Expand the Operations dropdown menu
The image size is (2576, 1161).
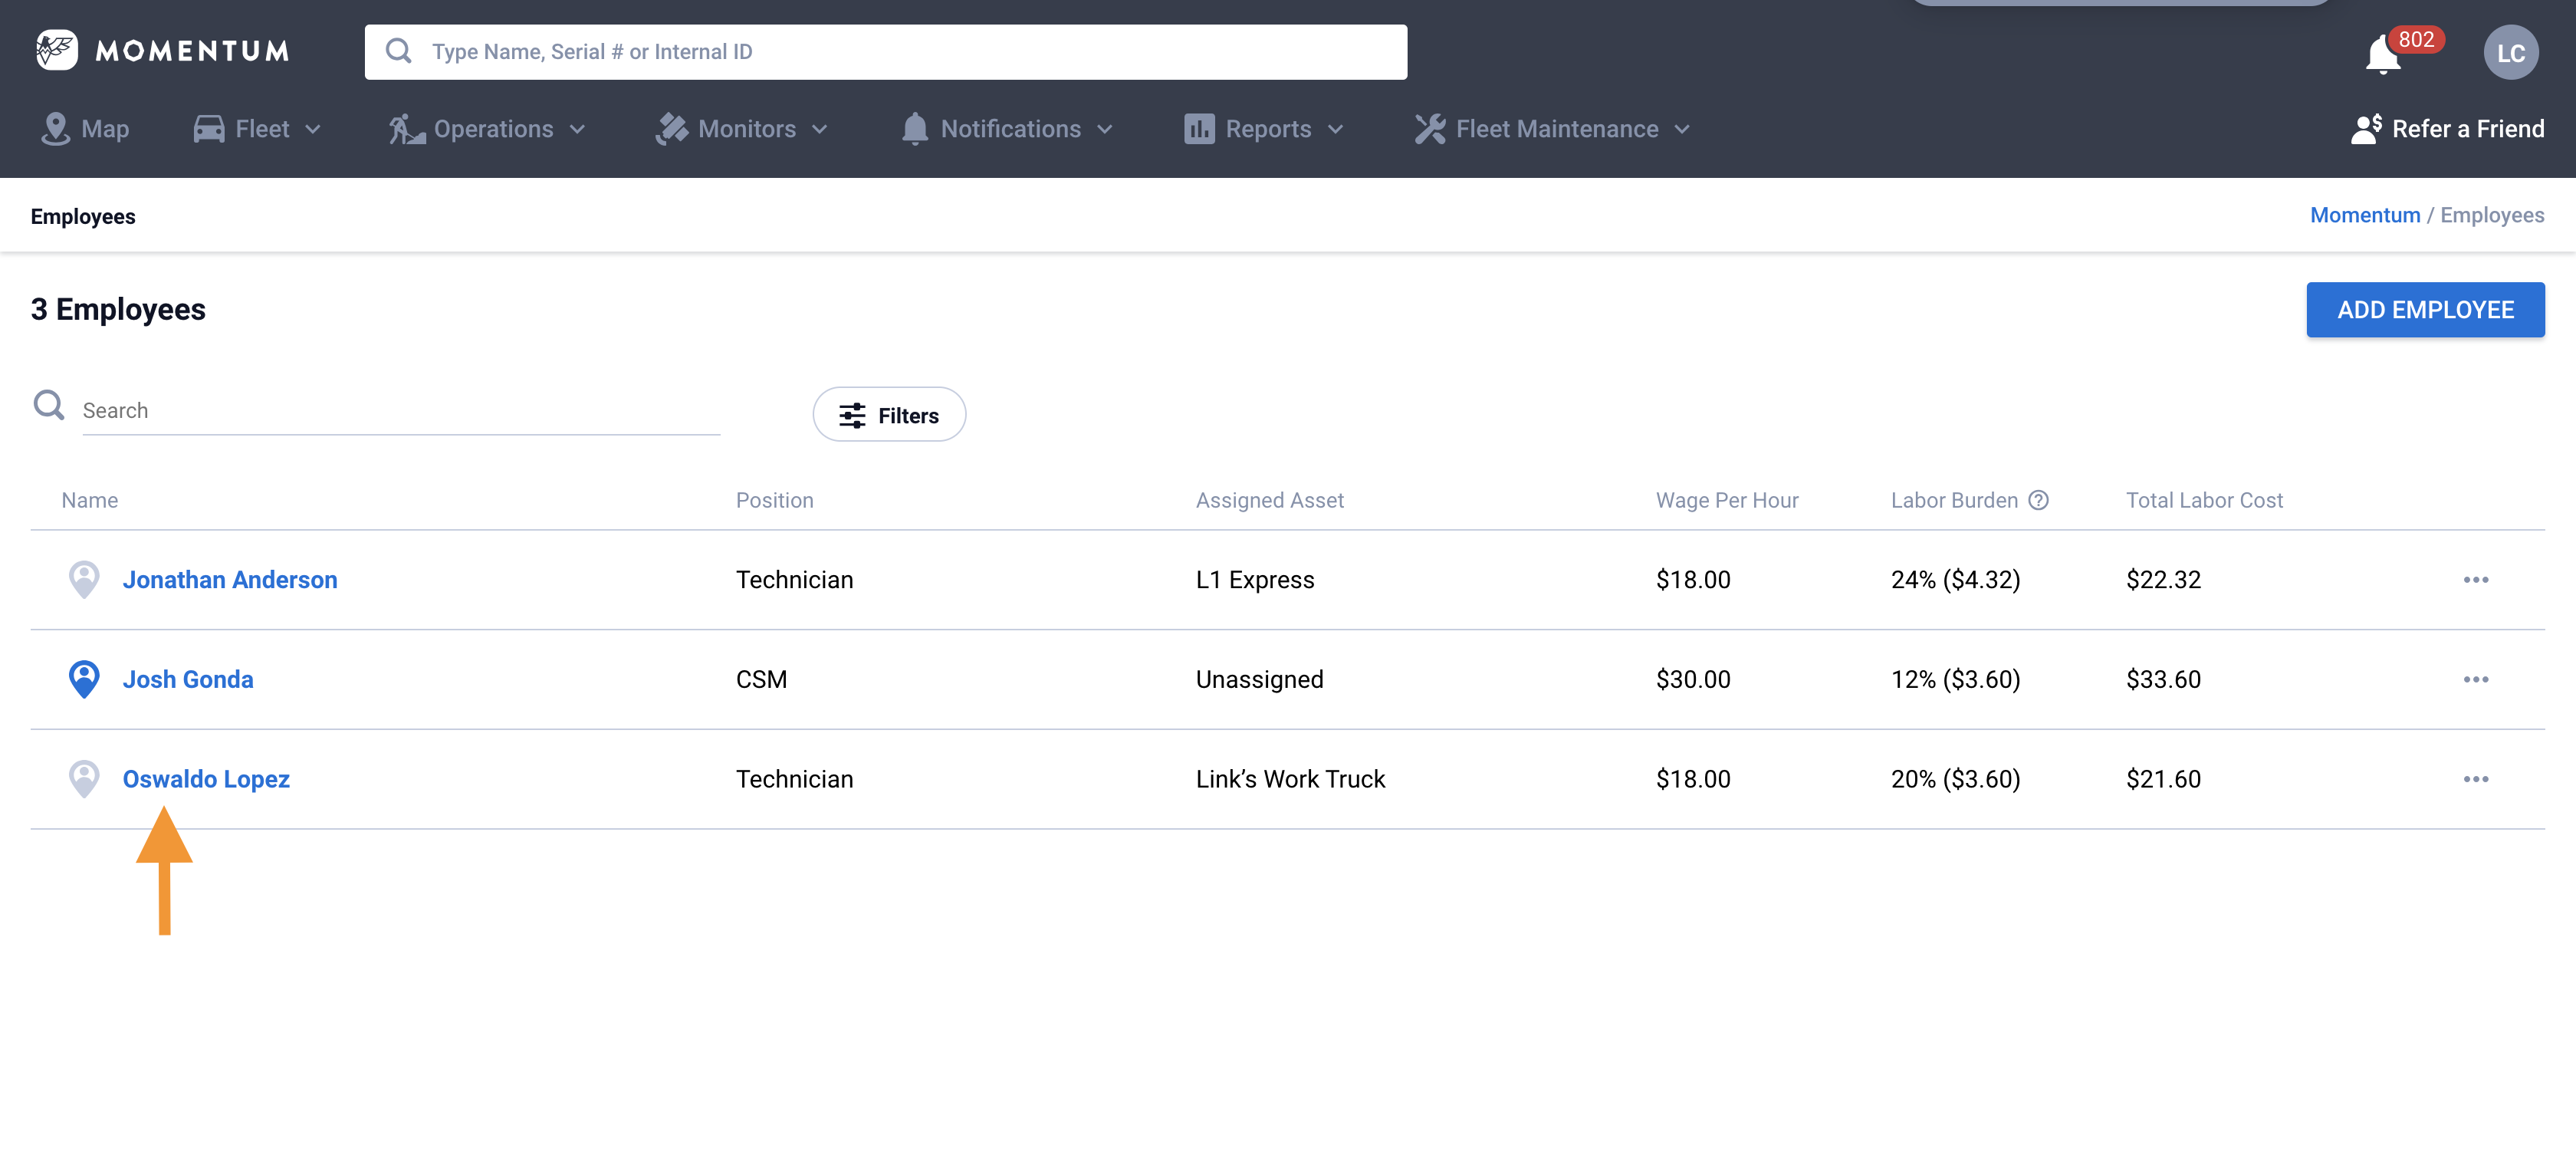pyautogui.click(x=488, y=129)
